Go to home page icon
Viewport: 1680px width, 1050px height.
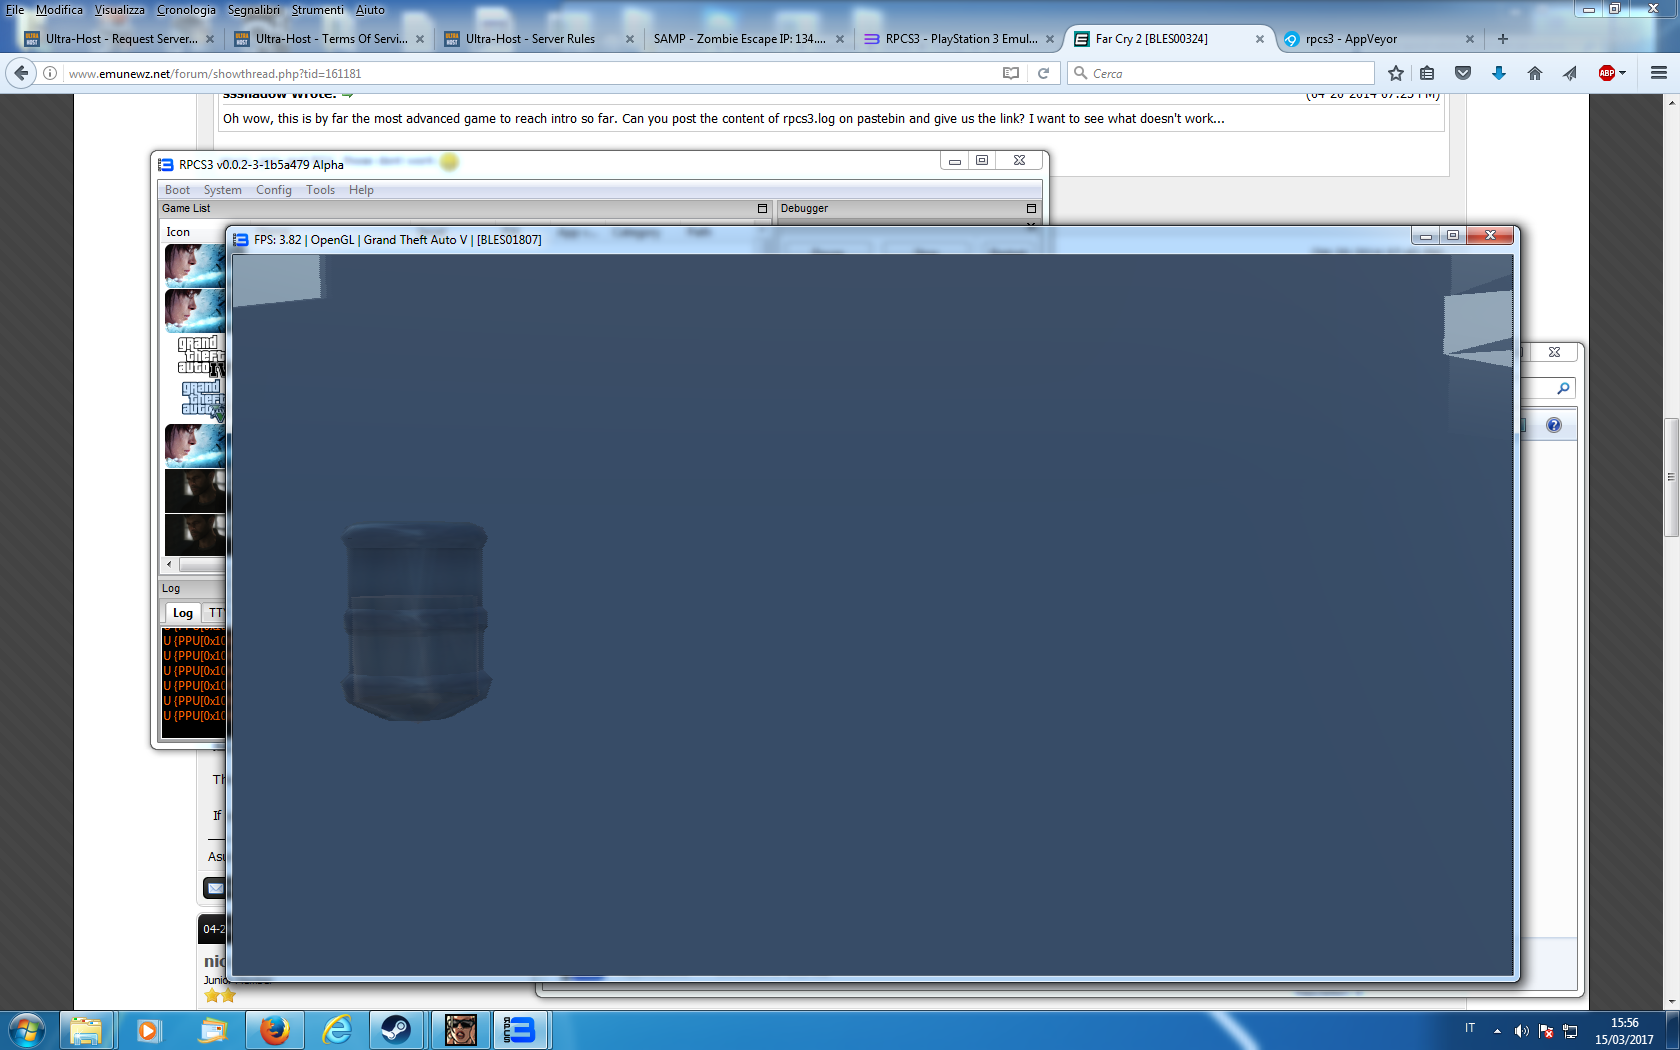(x=1535, y=73)
